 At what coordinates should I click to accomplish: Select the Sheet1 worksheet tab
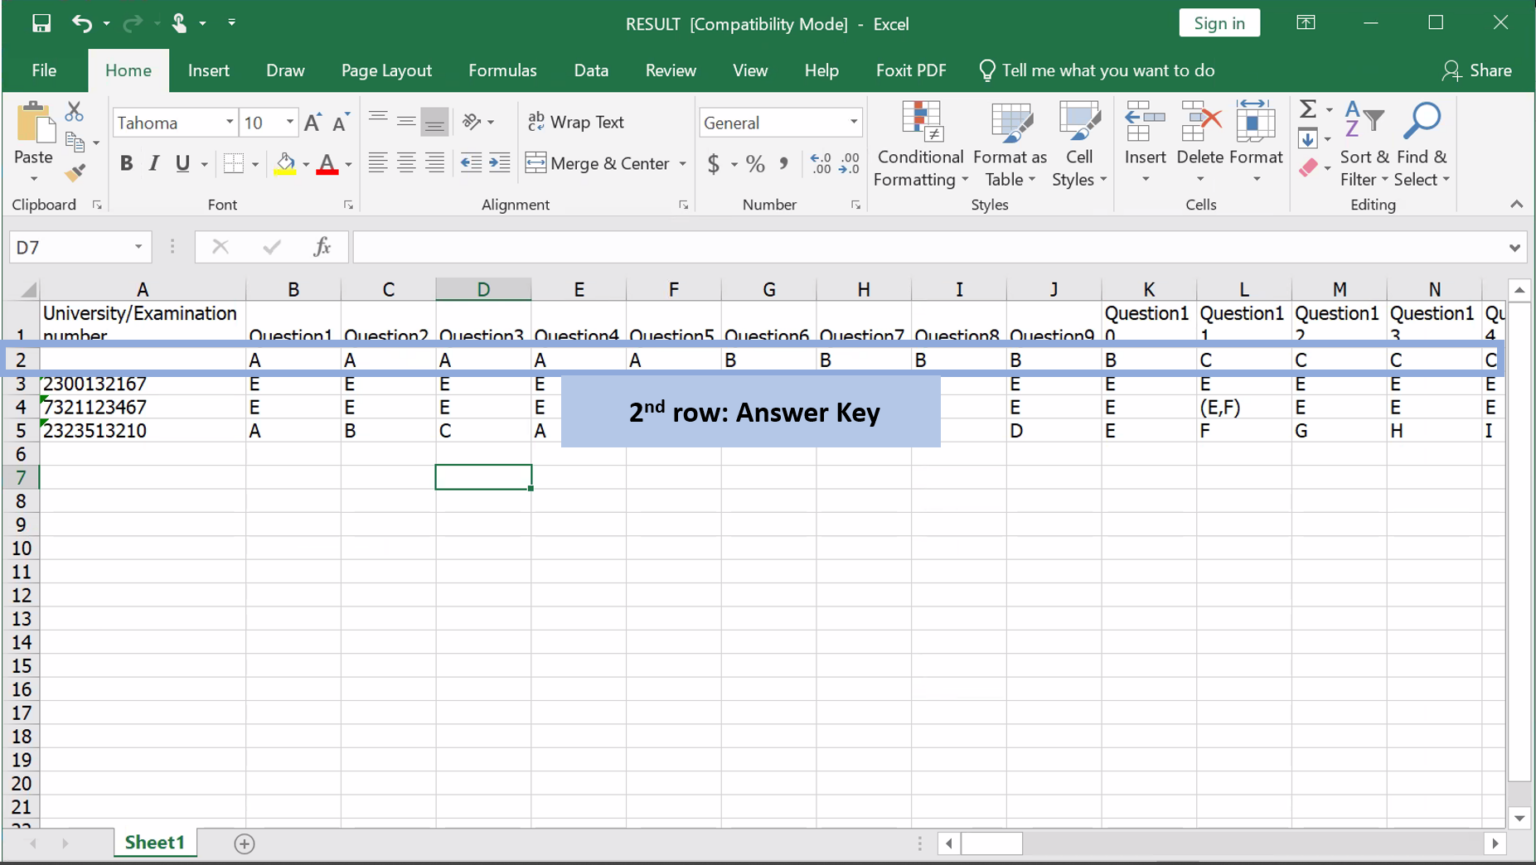point(154,842)
